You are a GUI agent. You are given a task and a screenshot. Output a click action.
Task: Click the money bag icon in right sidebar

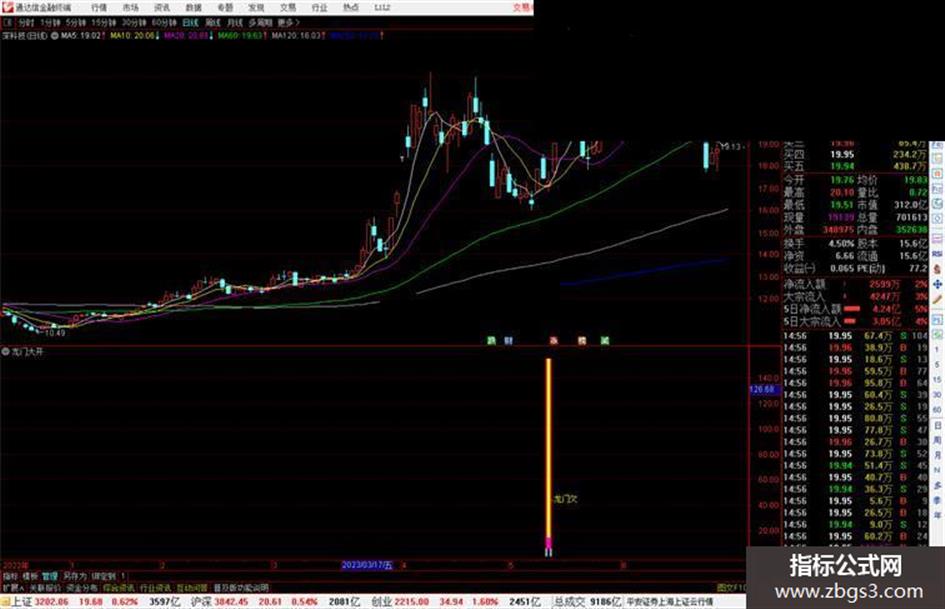[x=937, y=268]
